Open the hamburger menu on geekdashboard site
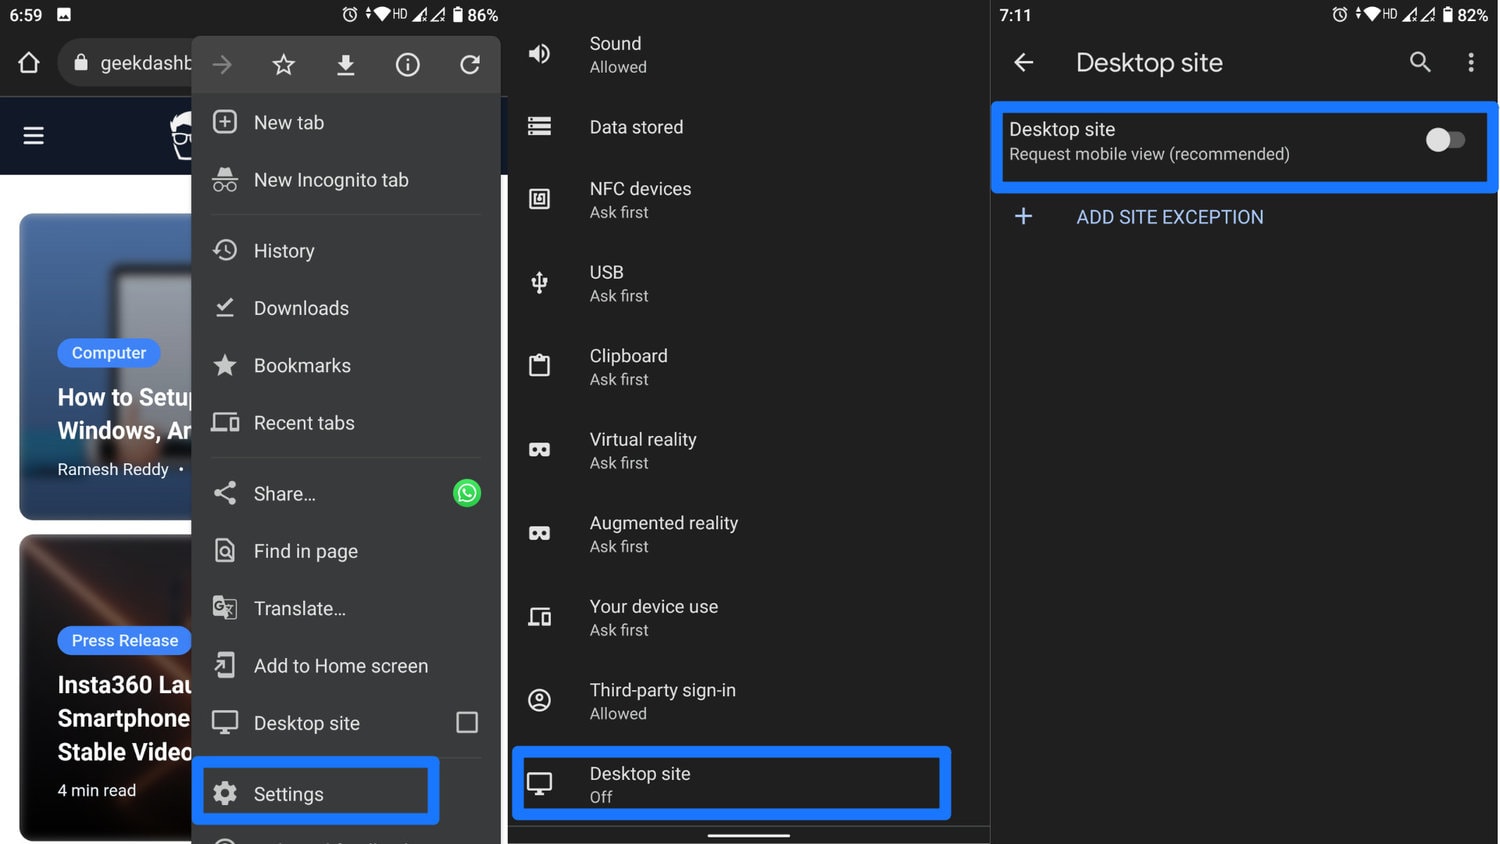The image size is (1500, 844). [34, 135]
